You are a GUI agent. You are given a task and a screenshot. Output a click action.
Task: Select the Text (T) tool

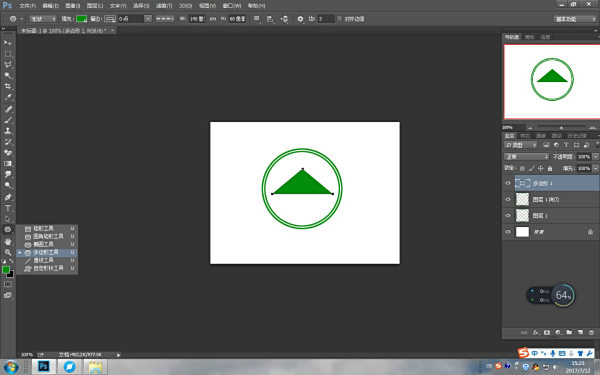pyautogui.click(x=8, y=209)
